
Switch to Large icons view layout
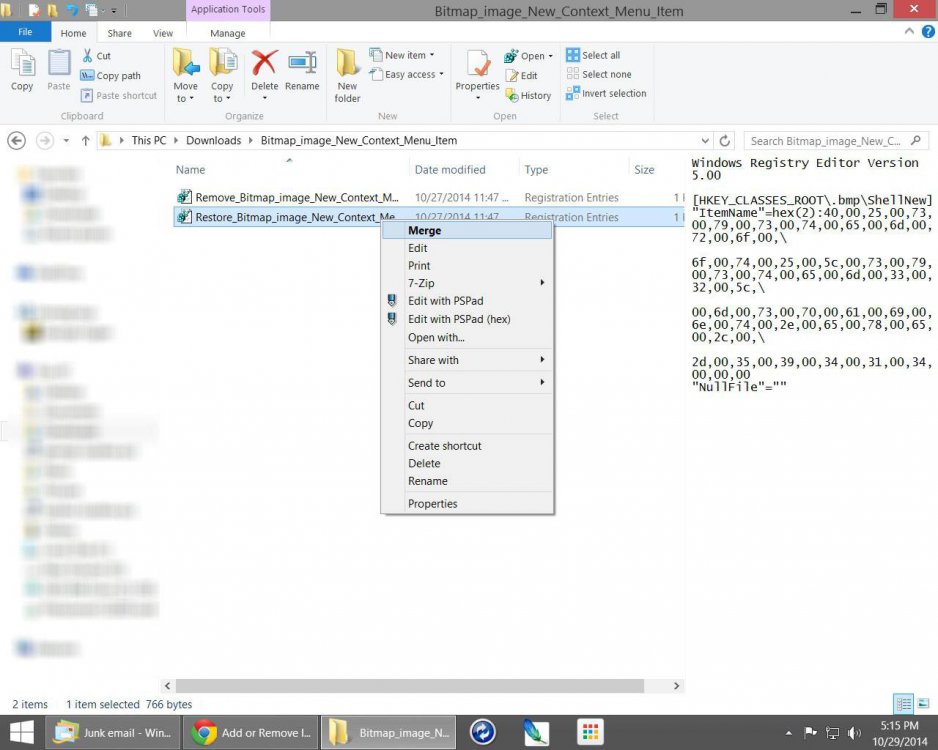(923, 703)
